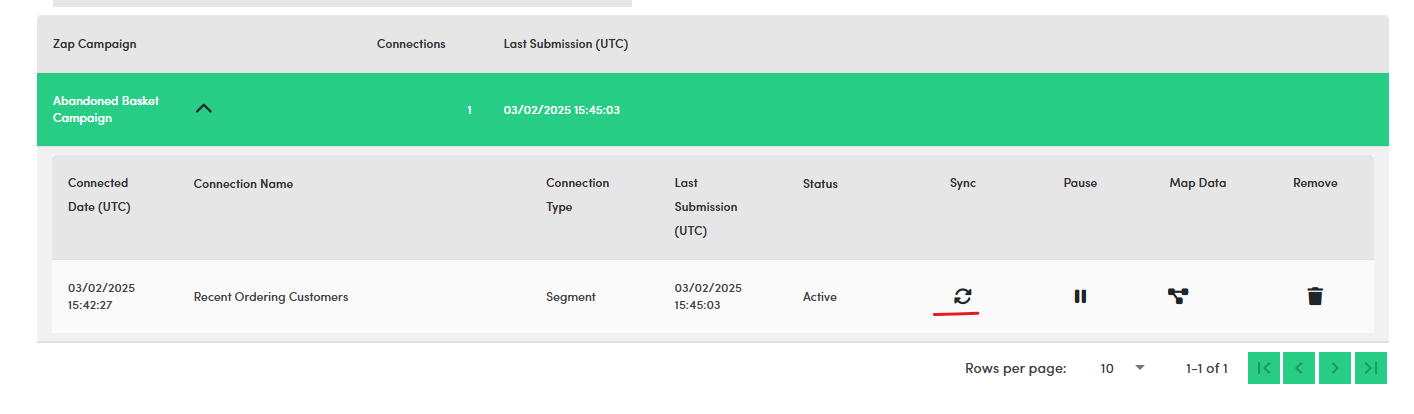This screenshot has height=414, width=1414.
Task: Click the Connection Type column header
Action: 577,195
